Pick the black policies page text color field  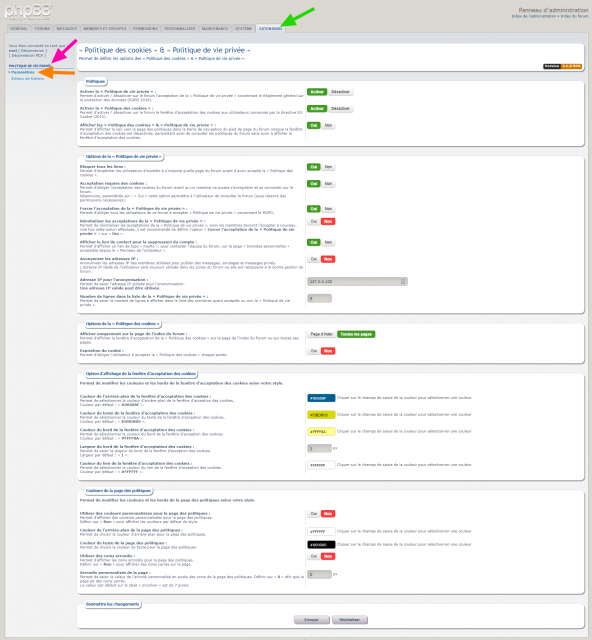point(321,545)
